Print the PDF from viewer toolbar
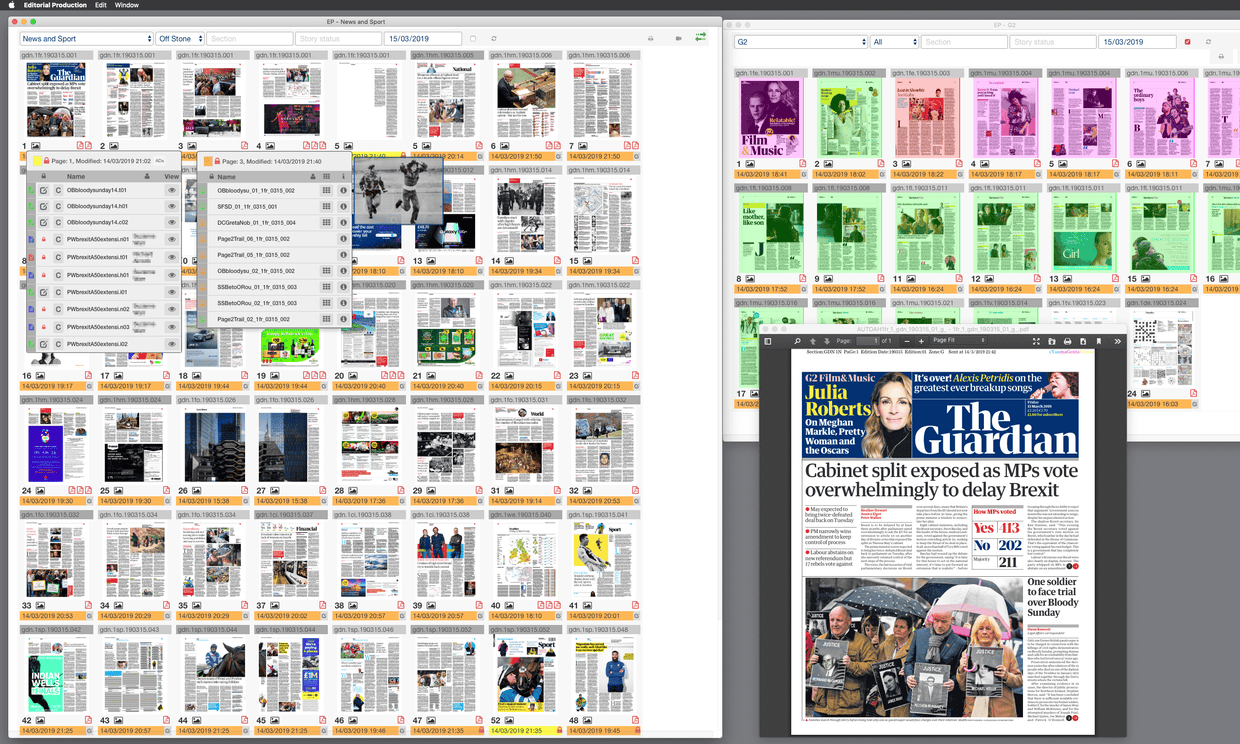Image resolution: width=1240 pixels, height=744 pixels. click(x=1067, y=341)
